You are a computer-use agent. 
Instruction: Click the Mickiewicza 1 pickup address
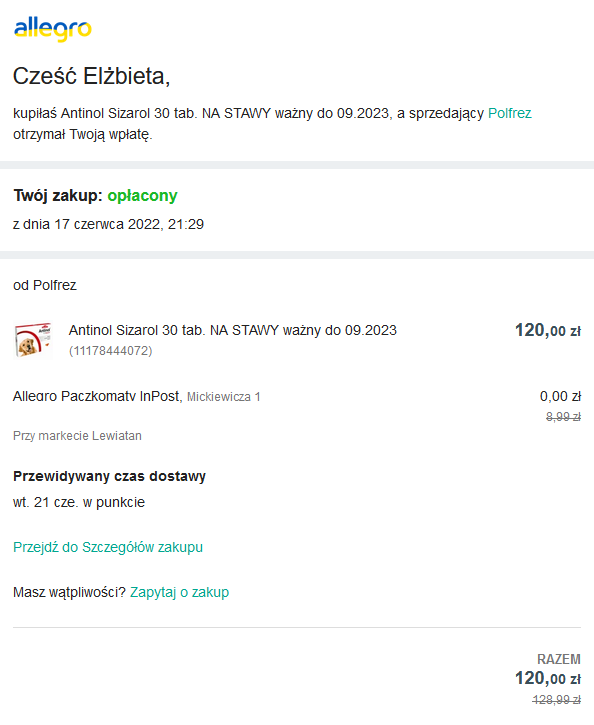tap(224, 397)
